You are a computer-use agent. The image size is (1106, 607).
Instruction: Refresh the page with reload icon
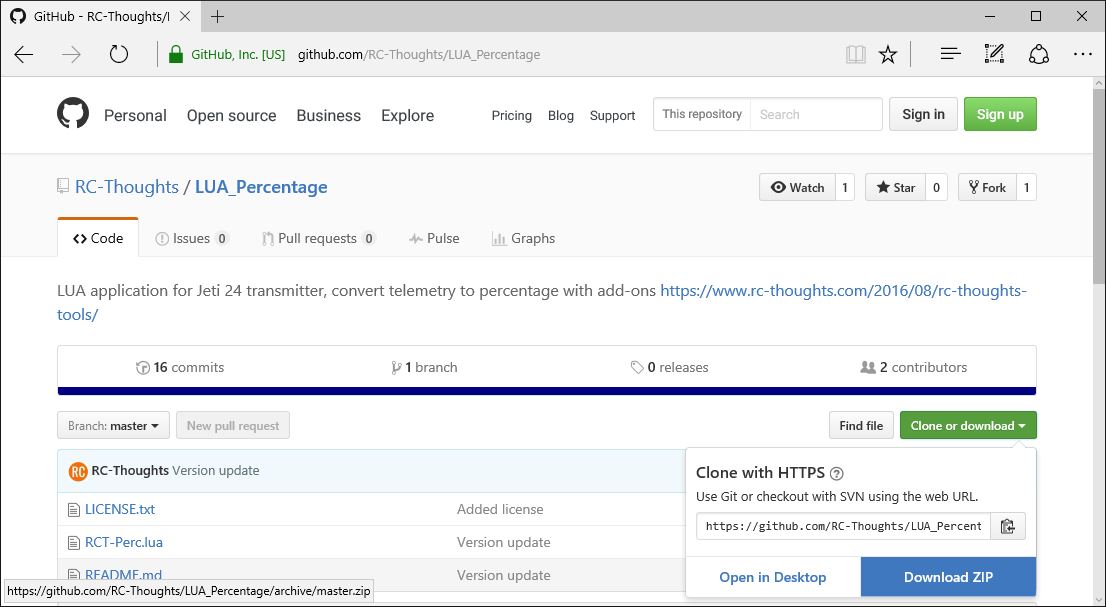[x=118, y=54]
